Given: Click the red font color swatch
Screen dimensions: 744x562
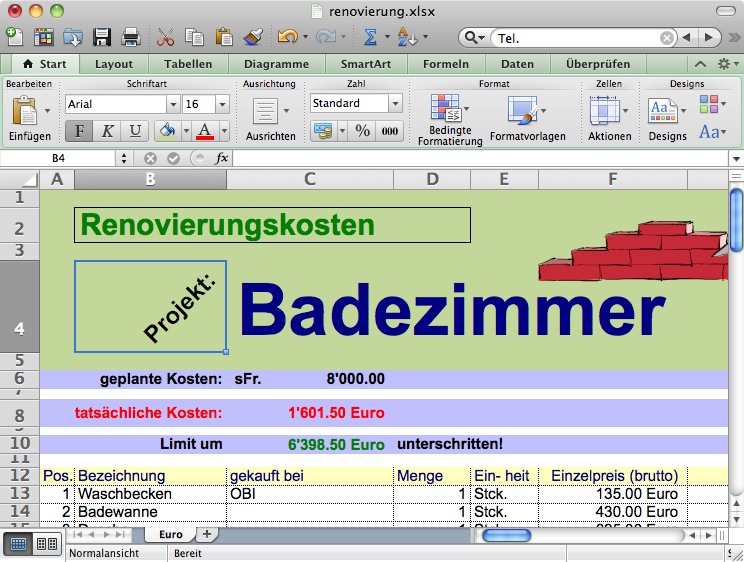Looking at the screenshot, I should (205, 131).
